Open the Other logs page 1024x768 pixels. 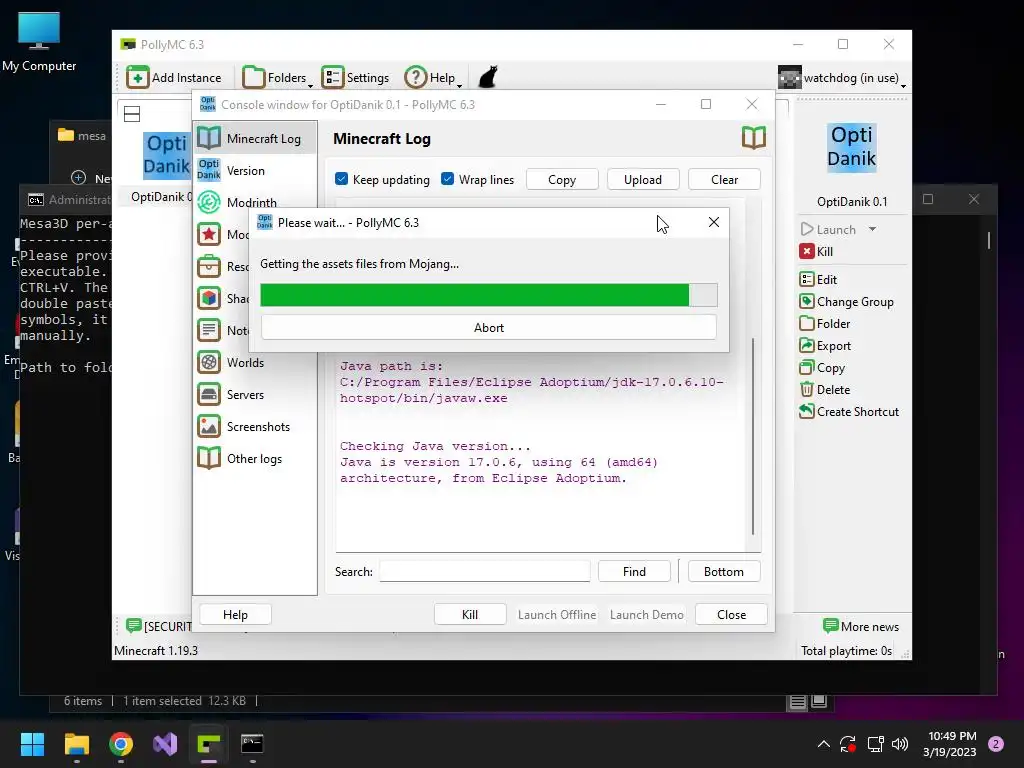point(255,458)
